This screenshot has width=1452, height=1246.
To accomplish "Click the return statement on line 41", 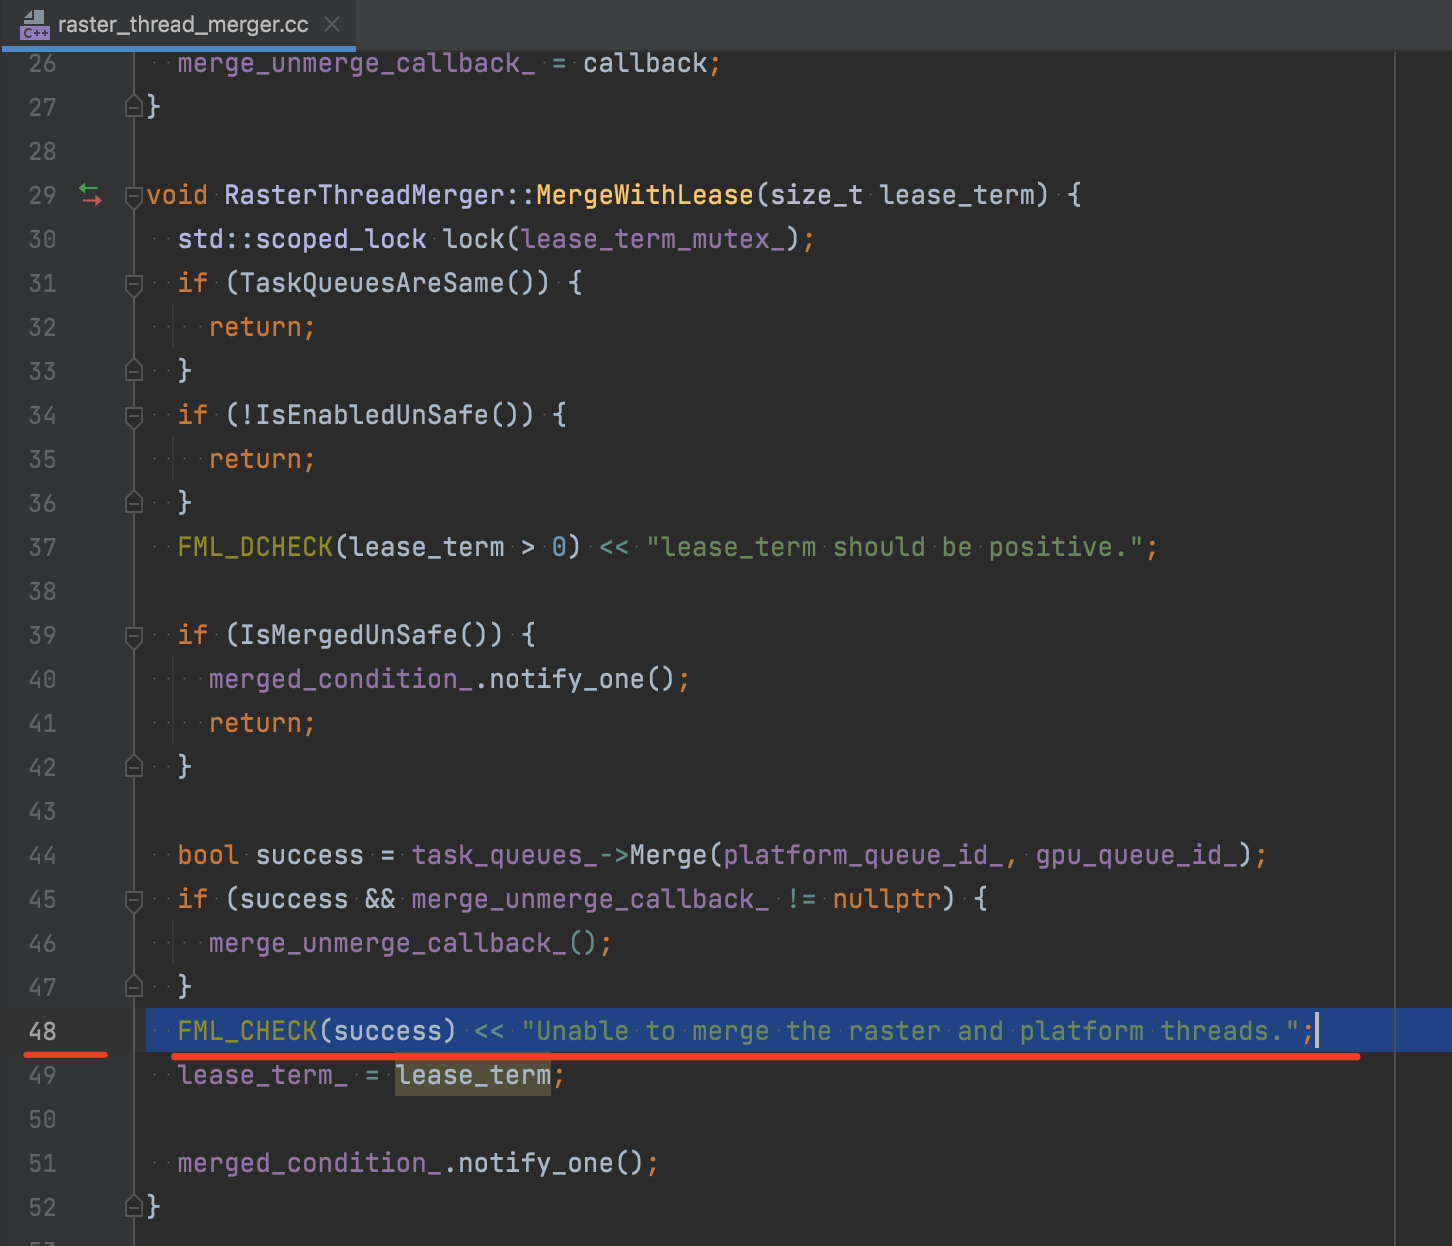I will click(x=262, y=723).
